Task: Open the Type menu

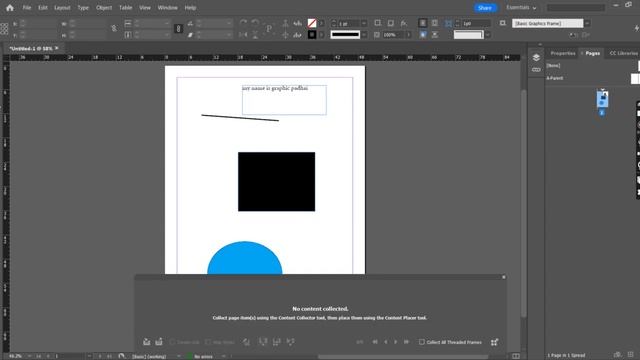Action: (83, 8)
